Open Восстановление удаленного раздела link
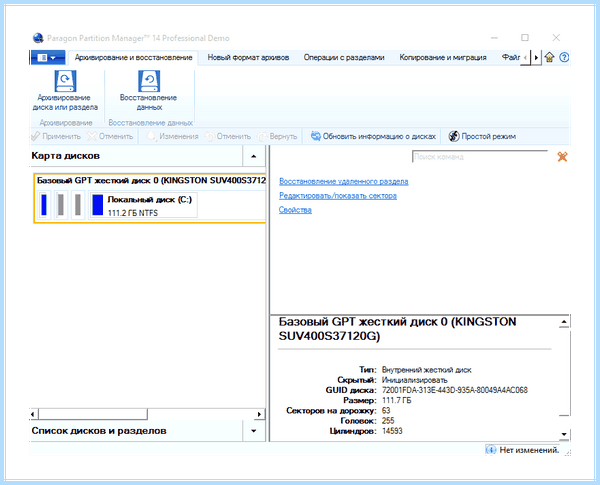600x485 pixels. pos(344,181)
